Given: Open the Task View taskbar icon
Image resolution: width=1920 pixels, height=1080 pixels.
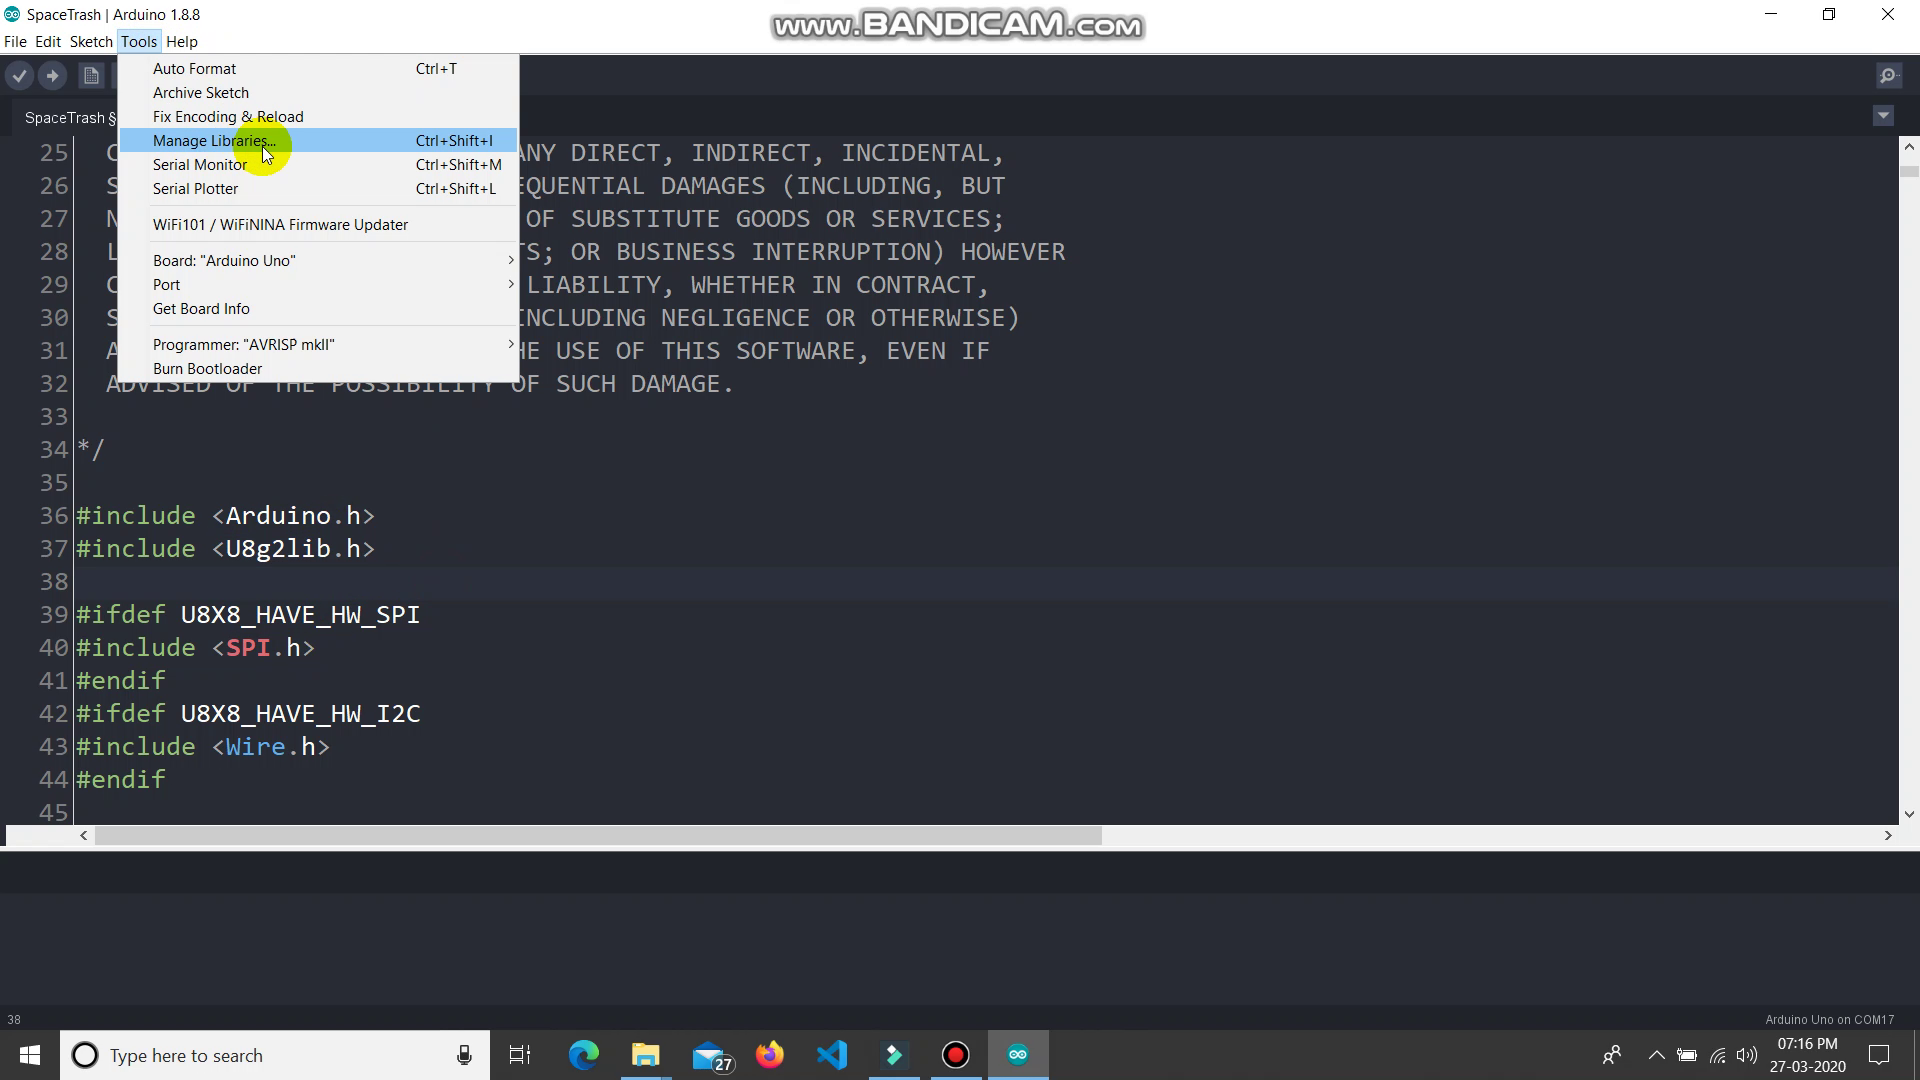Looking at the screenshot, I should 520,1055.
